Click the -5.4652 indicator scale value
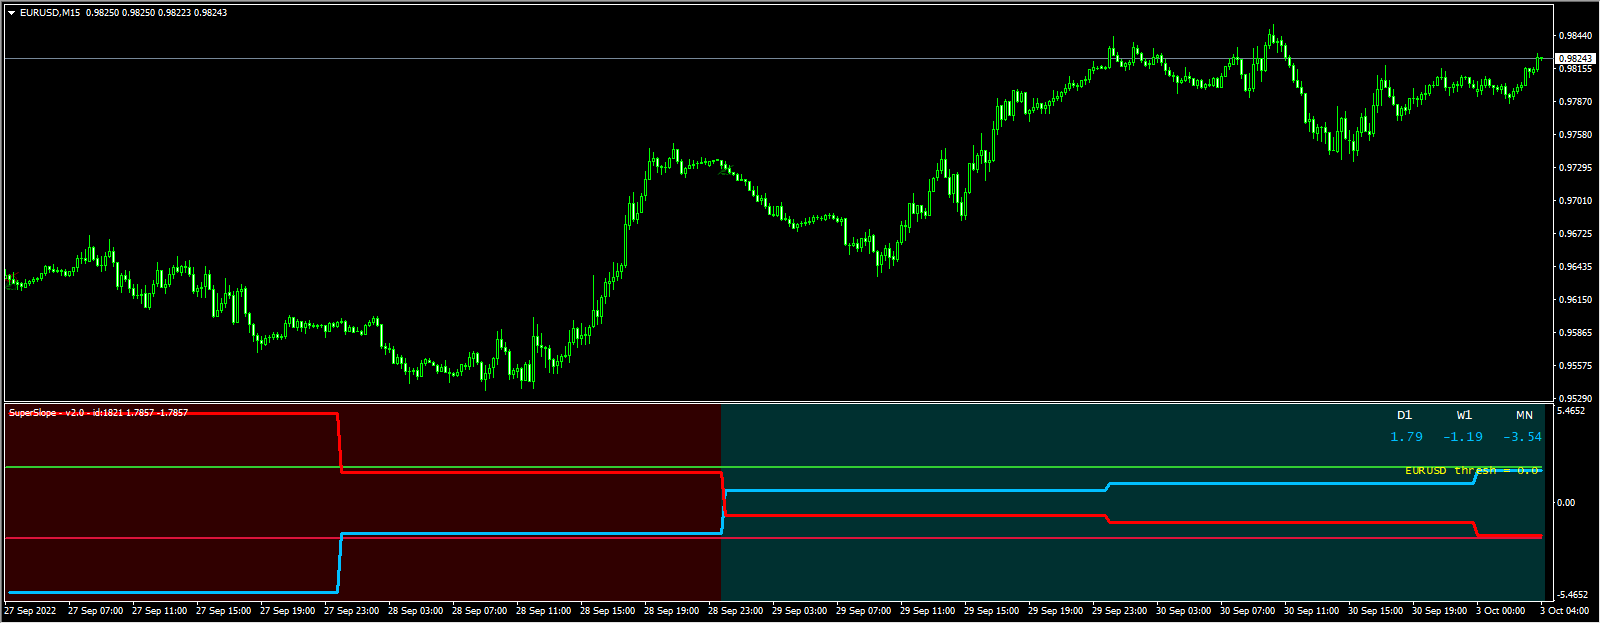The height and width of the screenshot is (624, 1601). (1573, 594)
